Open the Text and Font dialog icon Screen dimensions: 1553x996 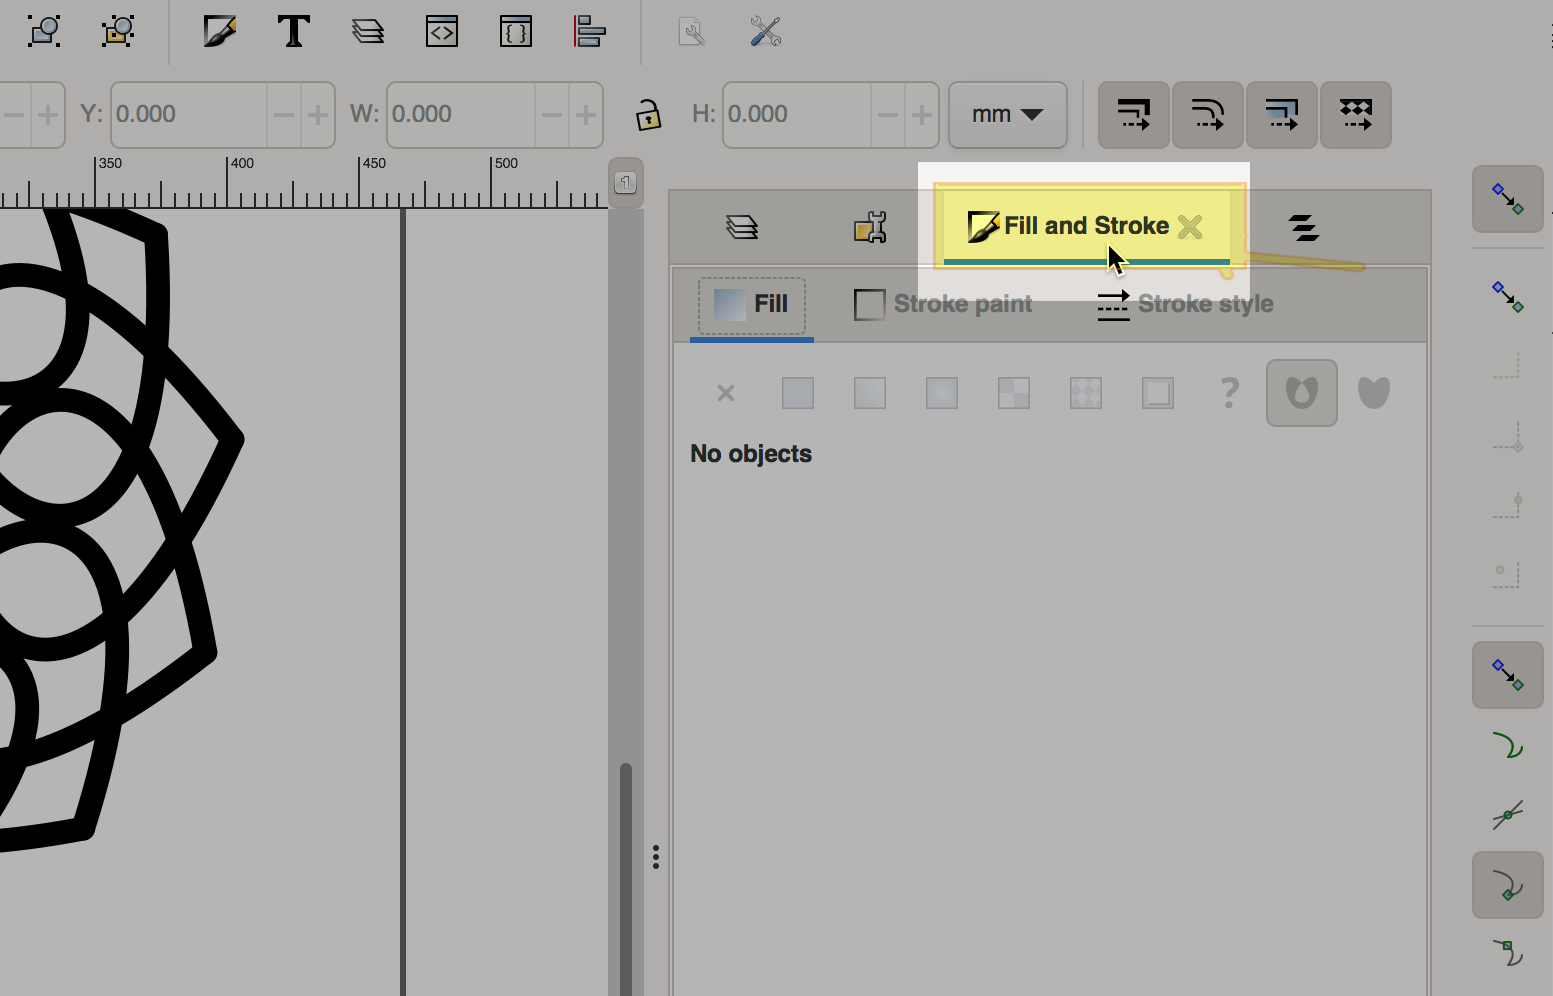tap(293, 32)
